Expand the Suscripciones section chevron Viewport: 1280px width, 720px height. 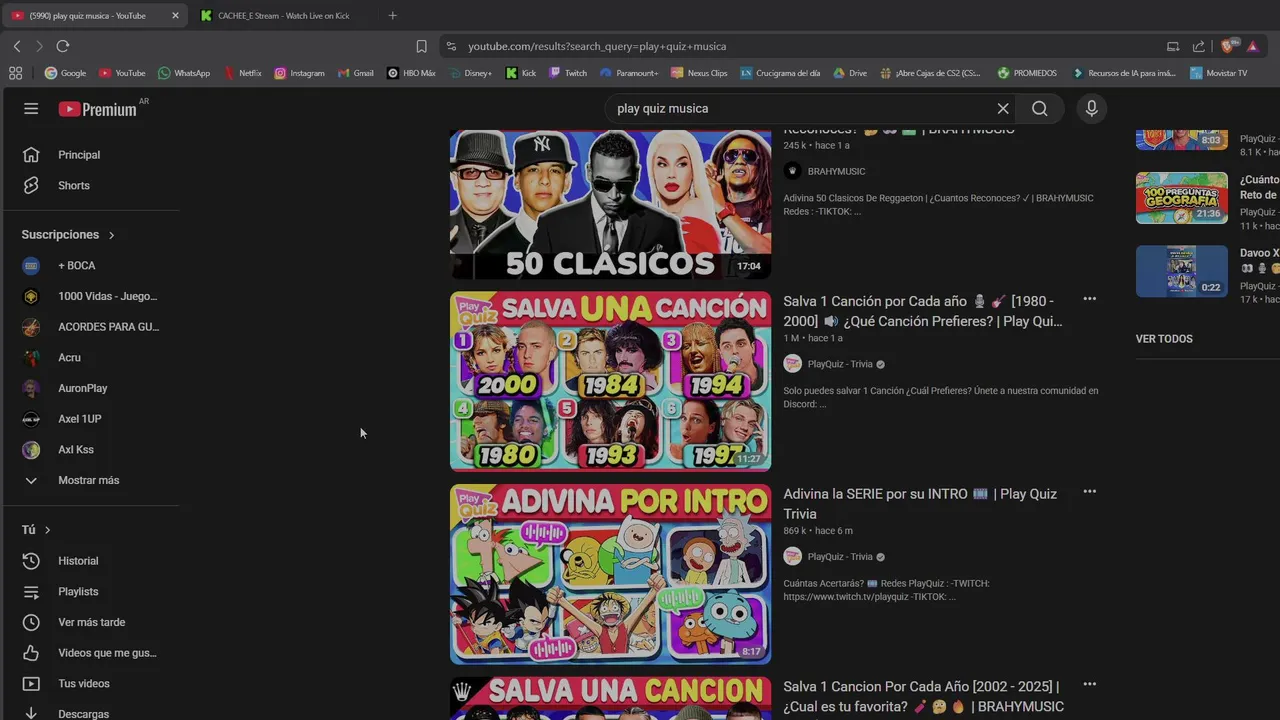coord(111,235)
